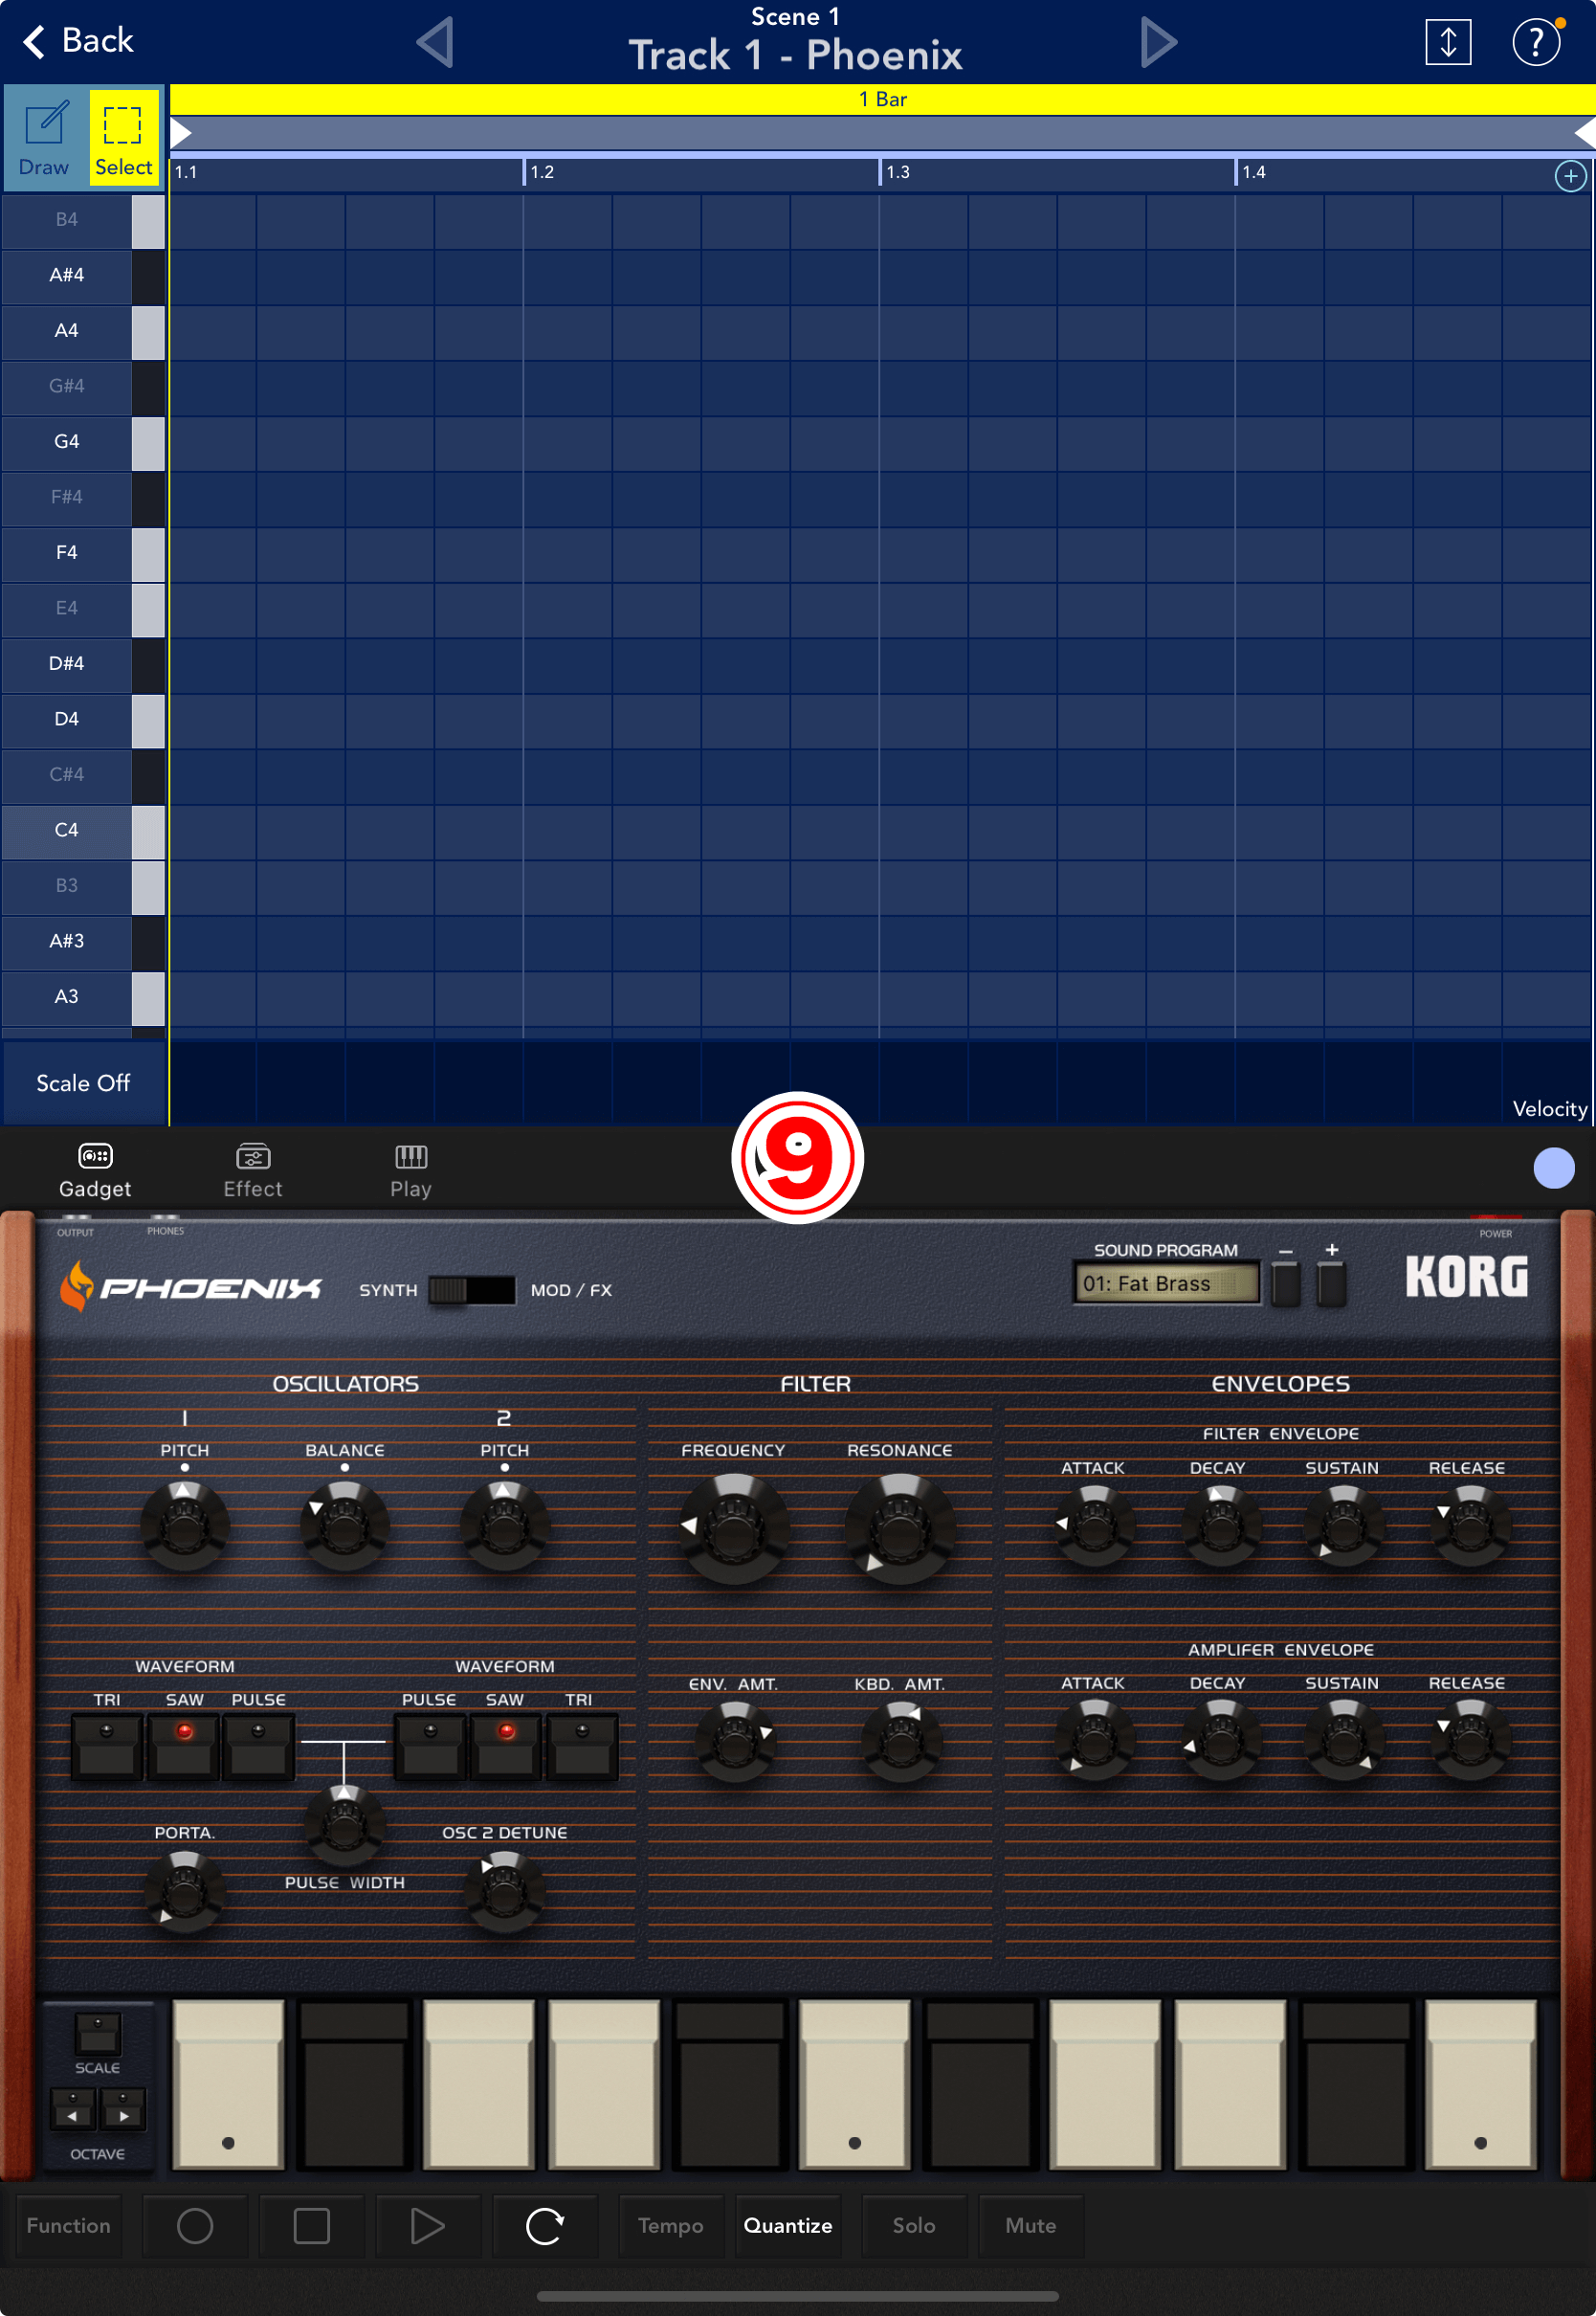Shift octave up with right arrow
This screenshot has height=2316, width=1596.
tap(123, 2108)
